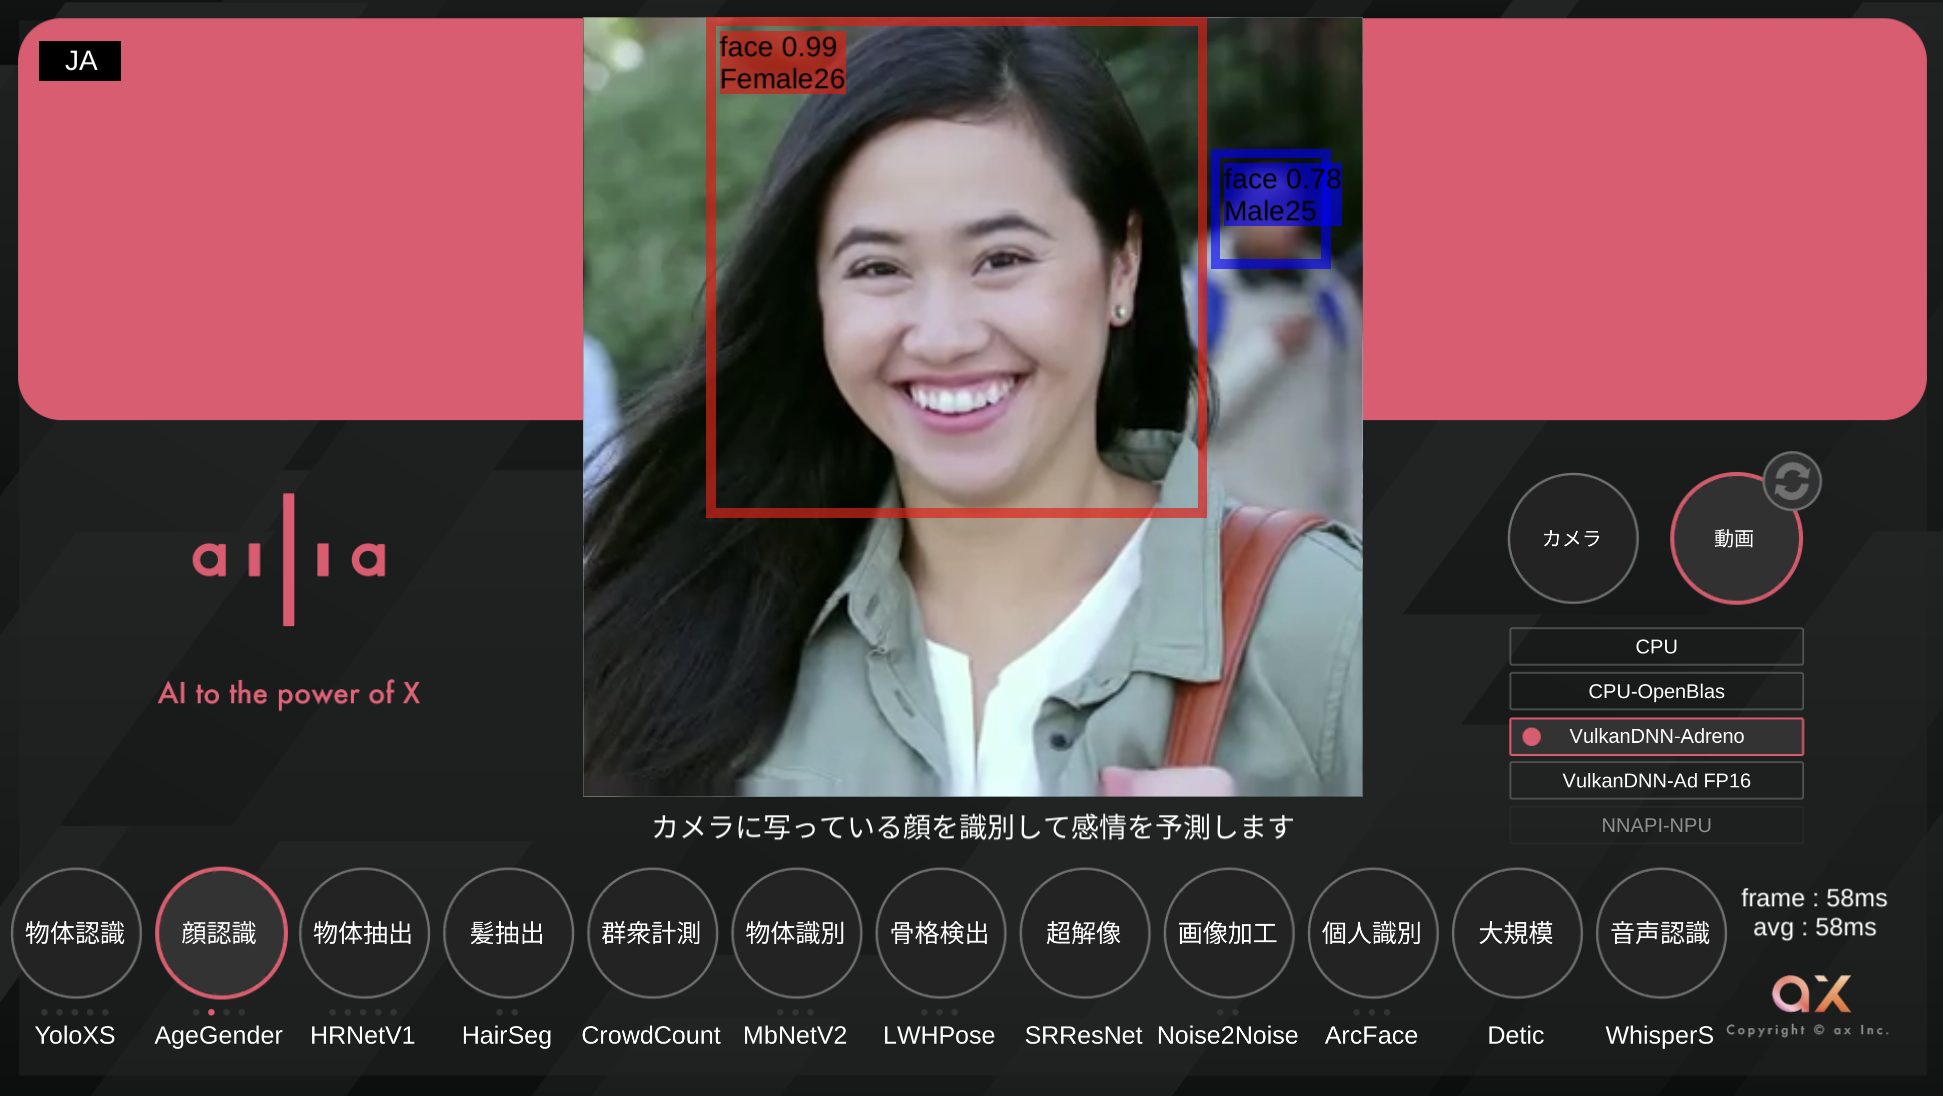Open the 髪抽出 HairSeg category
This screenshot has width=1943, height=1096.
click(x=508, y=932)
